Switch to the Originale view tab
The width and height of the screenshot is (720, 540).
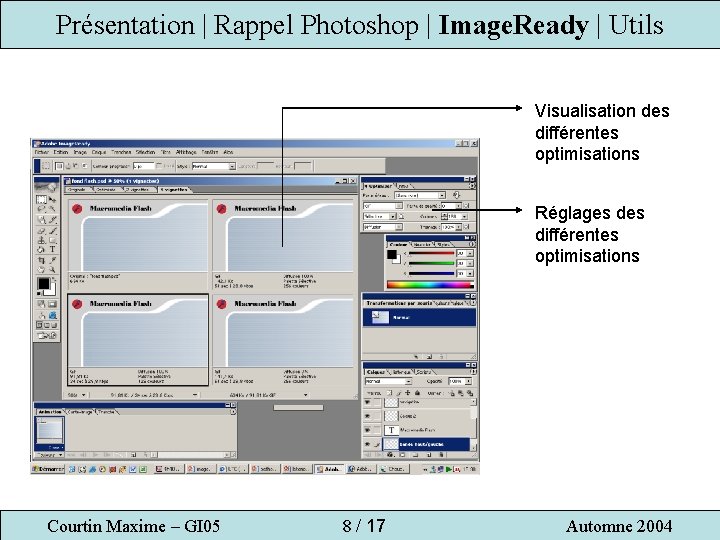[77, 190]
